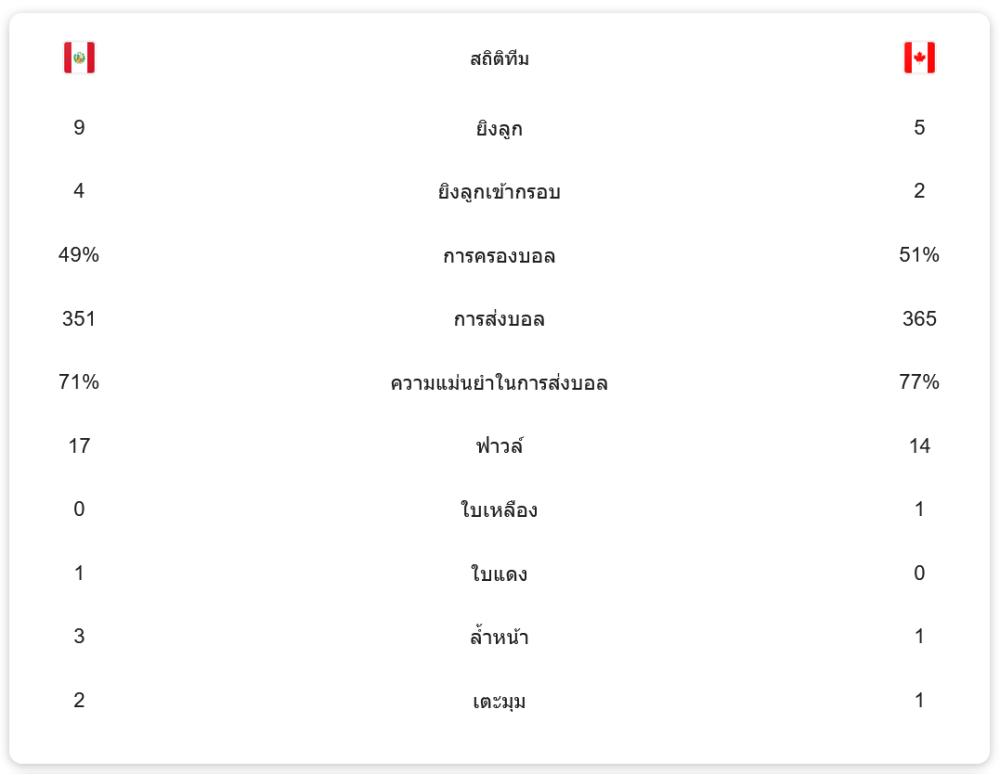Screen dimensions: 1000x774
Task: Click the Peru flag icon
Action: 79,58
